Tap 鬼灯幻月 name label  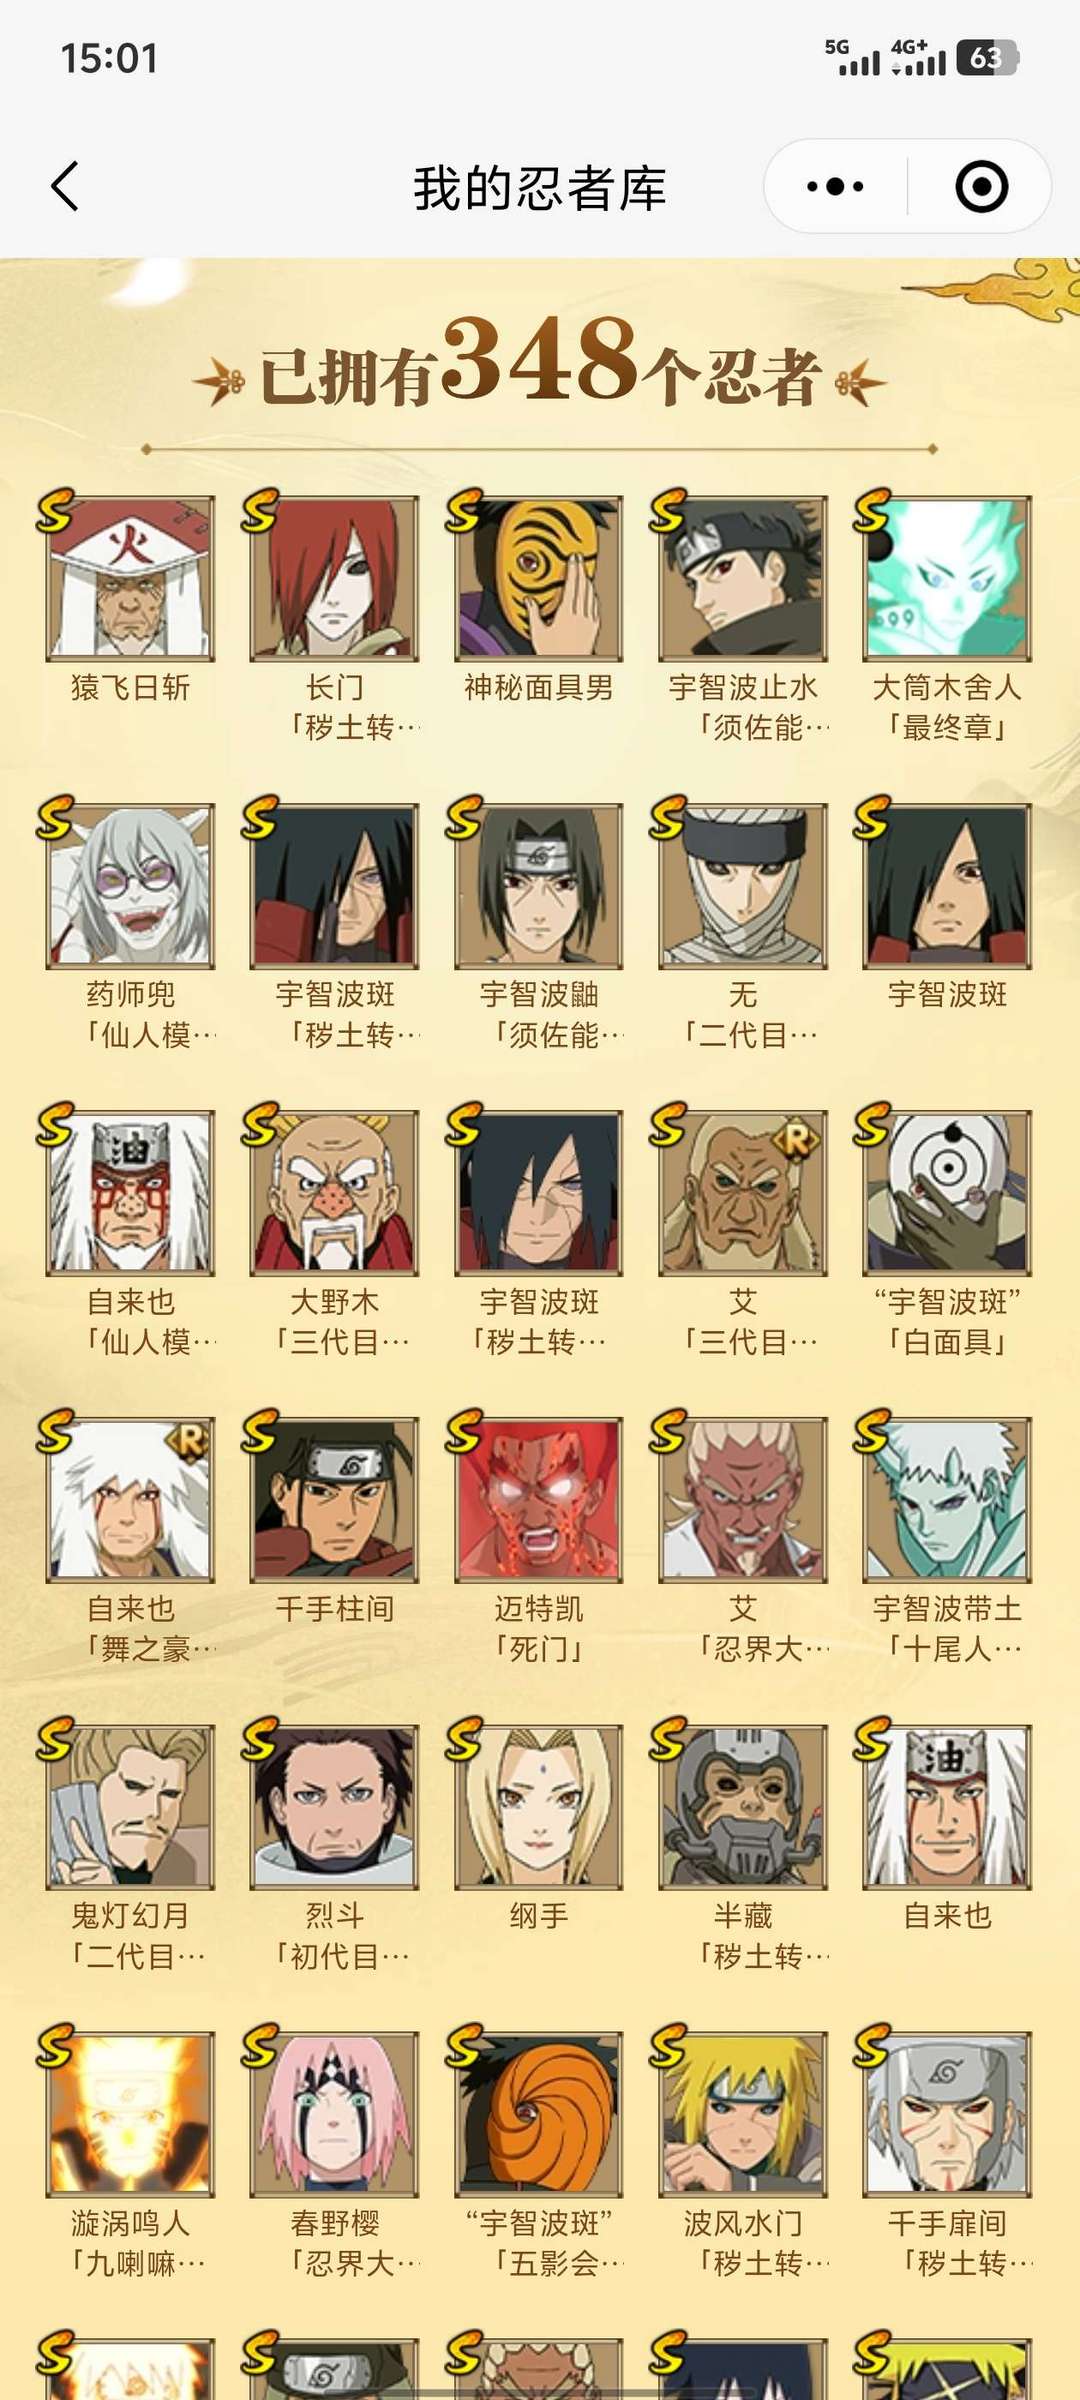click(130, 1916)
